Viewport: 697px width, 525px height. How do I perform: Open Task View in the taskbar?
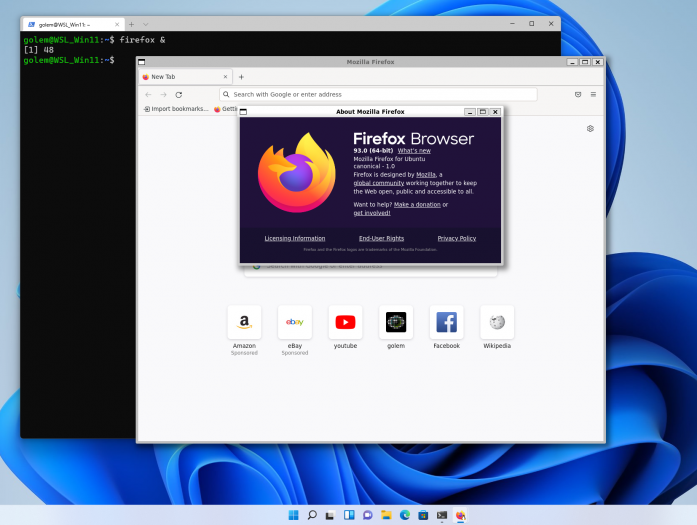pyautogui.click(x=330, y=515)
